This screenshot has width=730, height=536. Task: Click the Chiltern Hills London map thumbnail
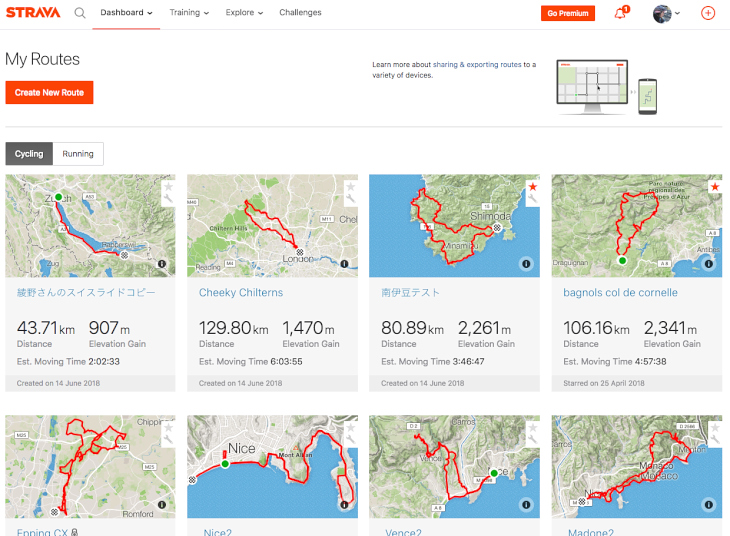tap(272, 226)
